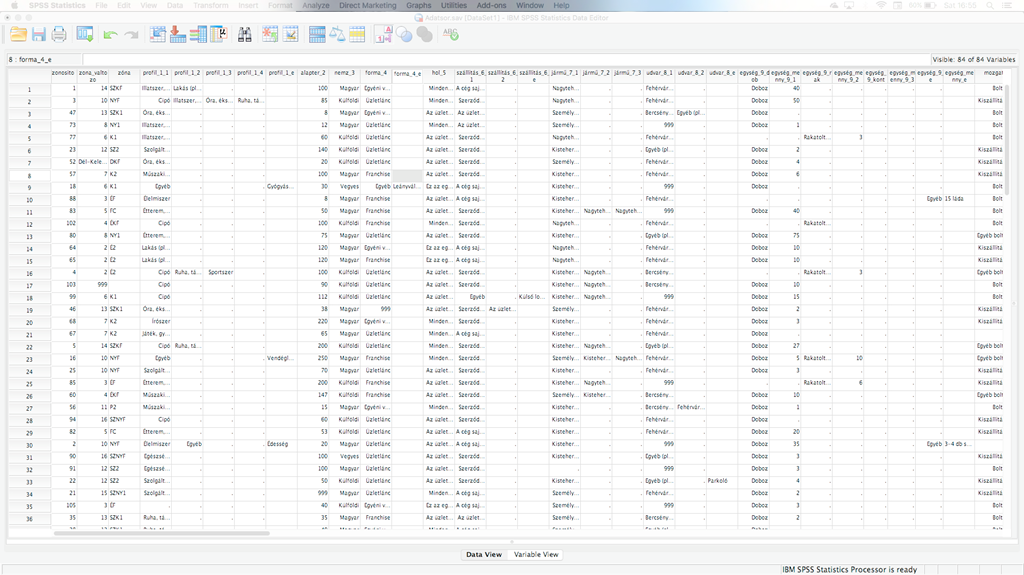The width and height of the screenshot is (1024, 575).
Task: Click the Insert variable icon
Action: coord(290,35)
